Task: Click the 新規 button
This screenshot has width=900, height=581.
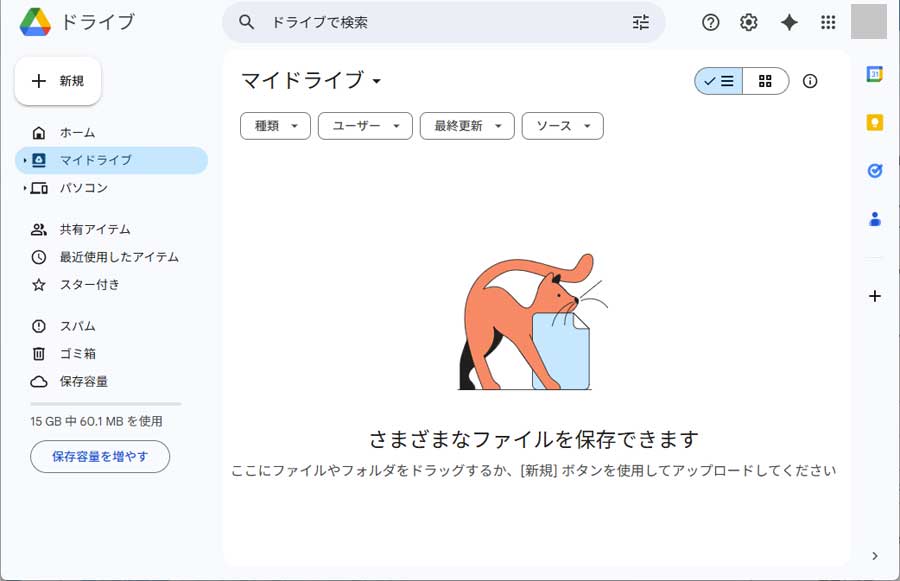Action: point(58,81)
